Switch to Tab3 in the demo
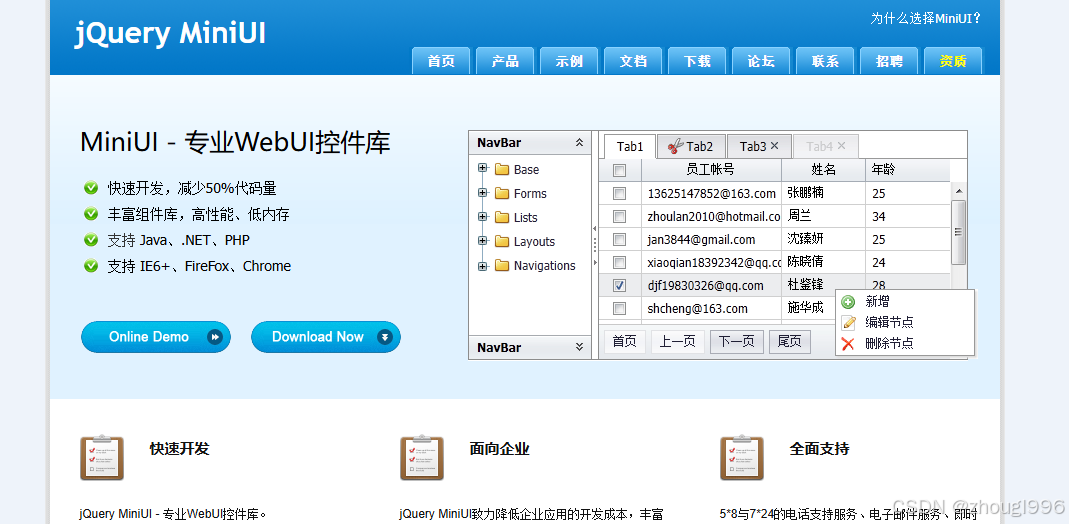The image size is (1069, 524). [x=759, y=147]
